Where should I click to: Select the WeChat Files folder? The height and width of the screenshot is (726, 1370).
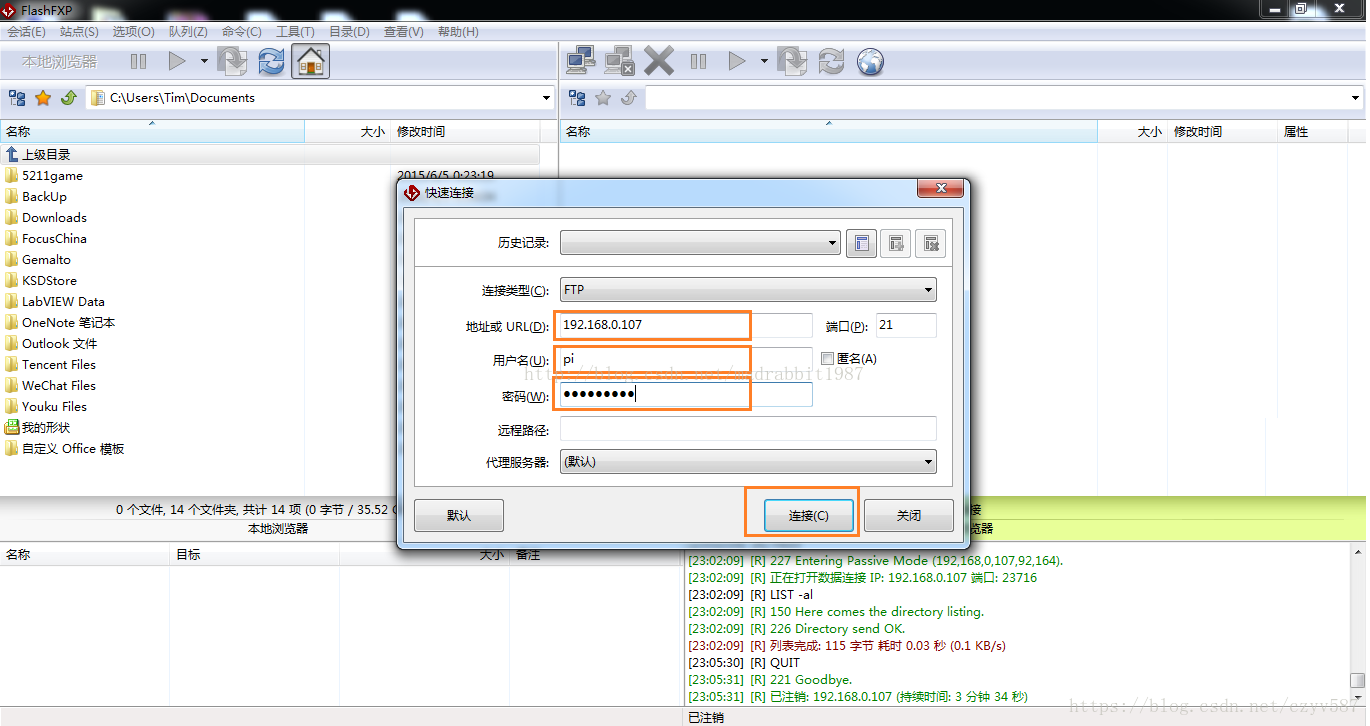[59, 386]
